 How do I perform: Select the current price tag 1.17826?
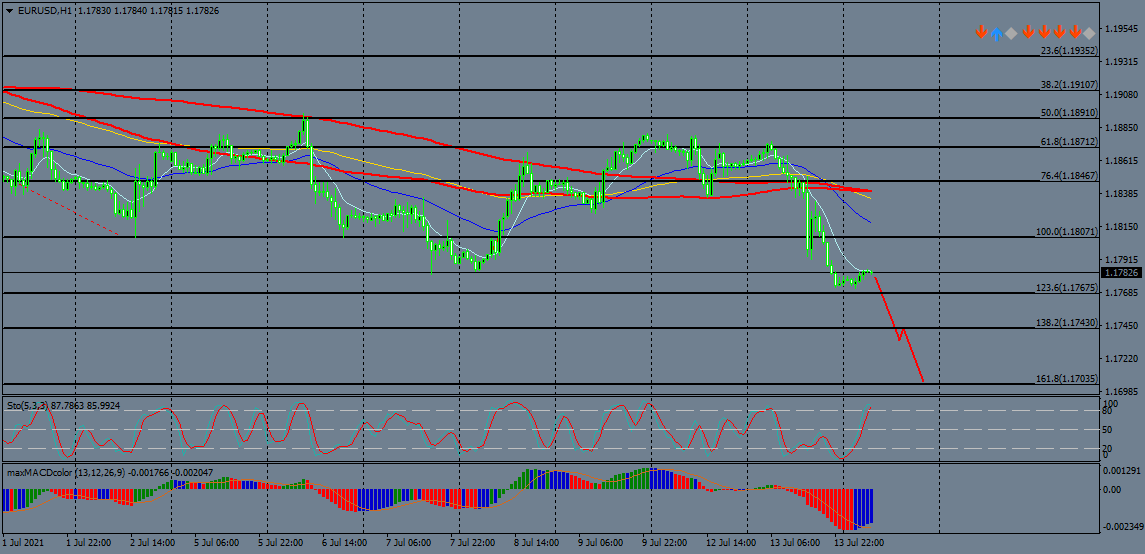click(x=1120, y=272)
